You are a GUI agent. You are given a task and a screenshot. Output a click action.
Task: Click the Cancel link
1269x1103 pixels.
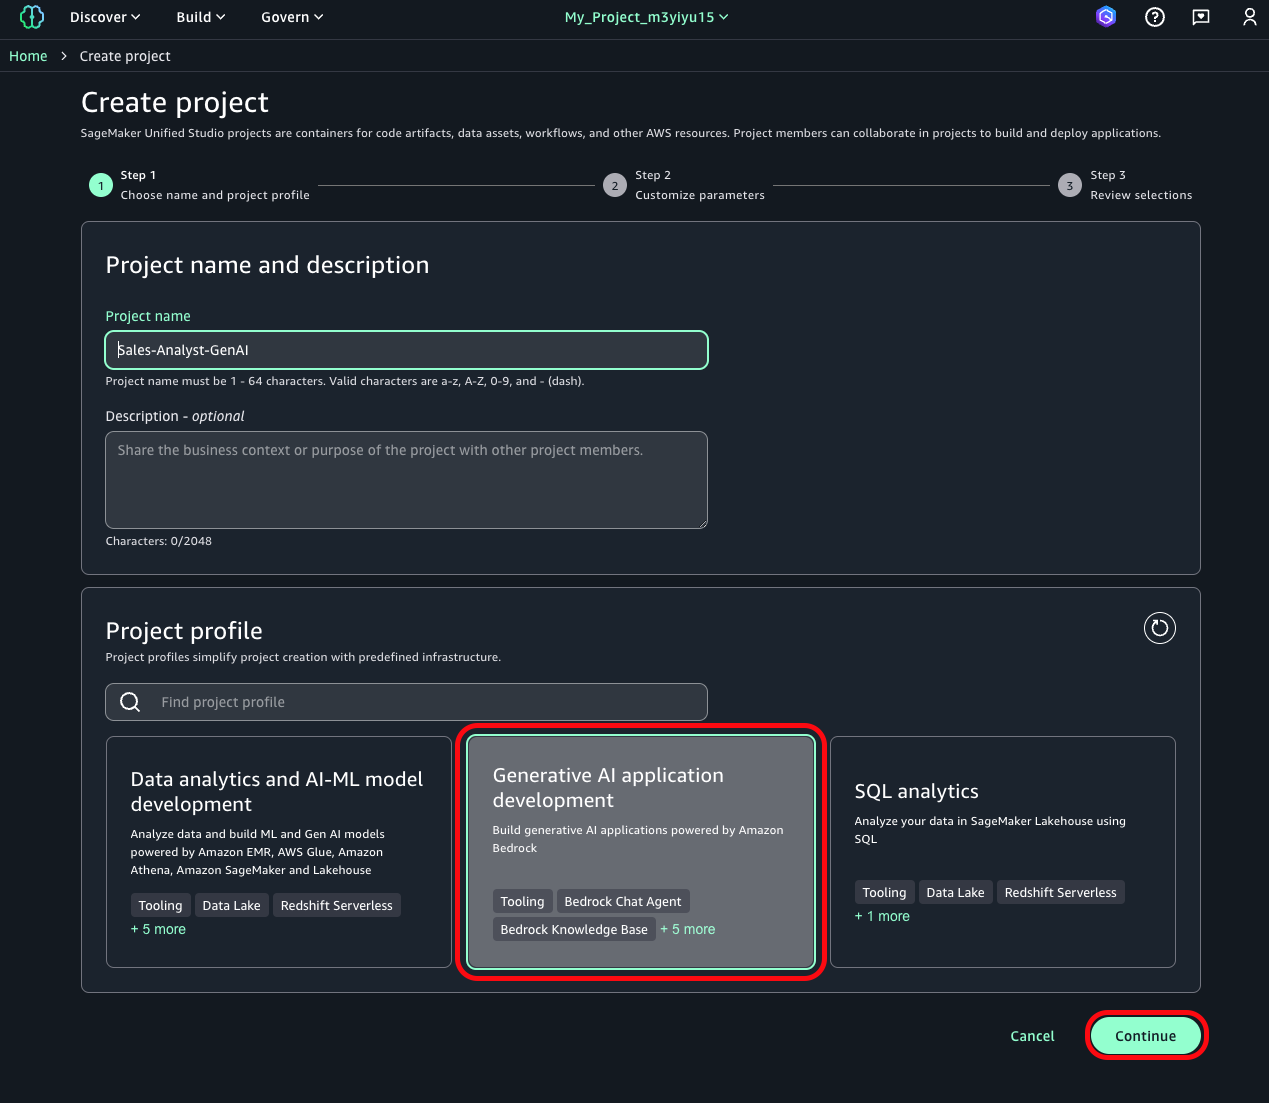pyautogui.click(x=1032, y=1036)
